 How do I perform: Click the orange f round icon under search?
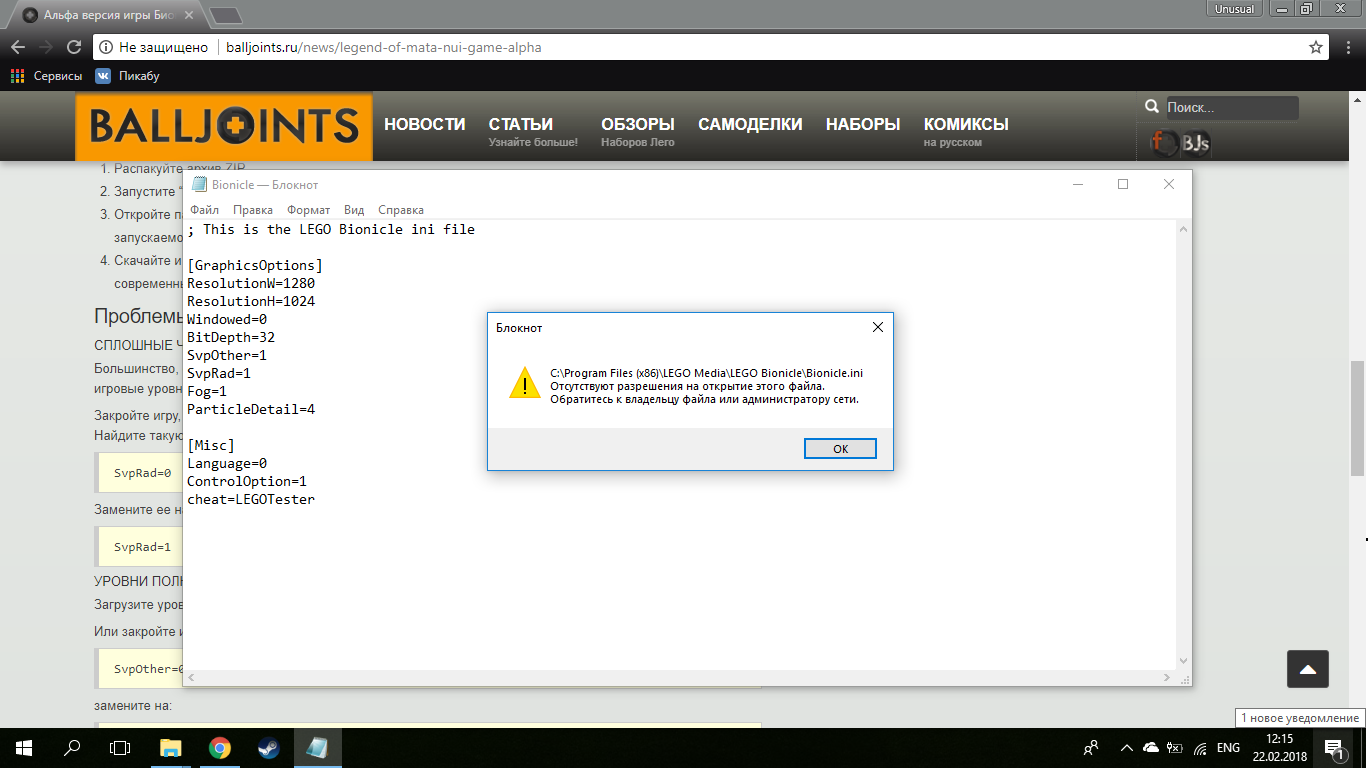coord(1164,143)
